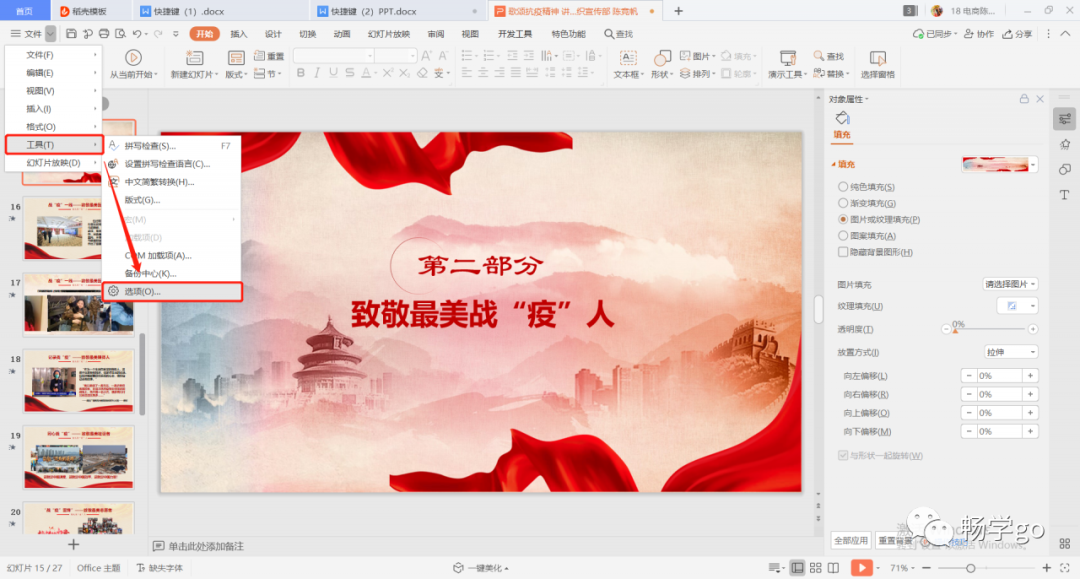Click the transparency (透明度) slider
Viewport: 1080px width, 579px height.
tap(991, 329)
